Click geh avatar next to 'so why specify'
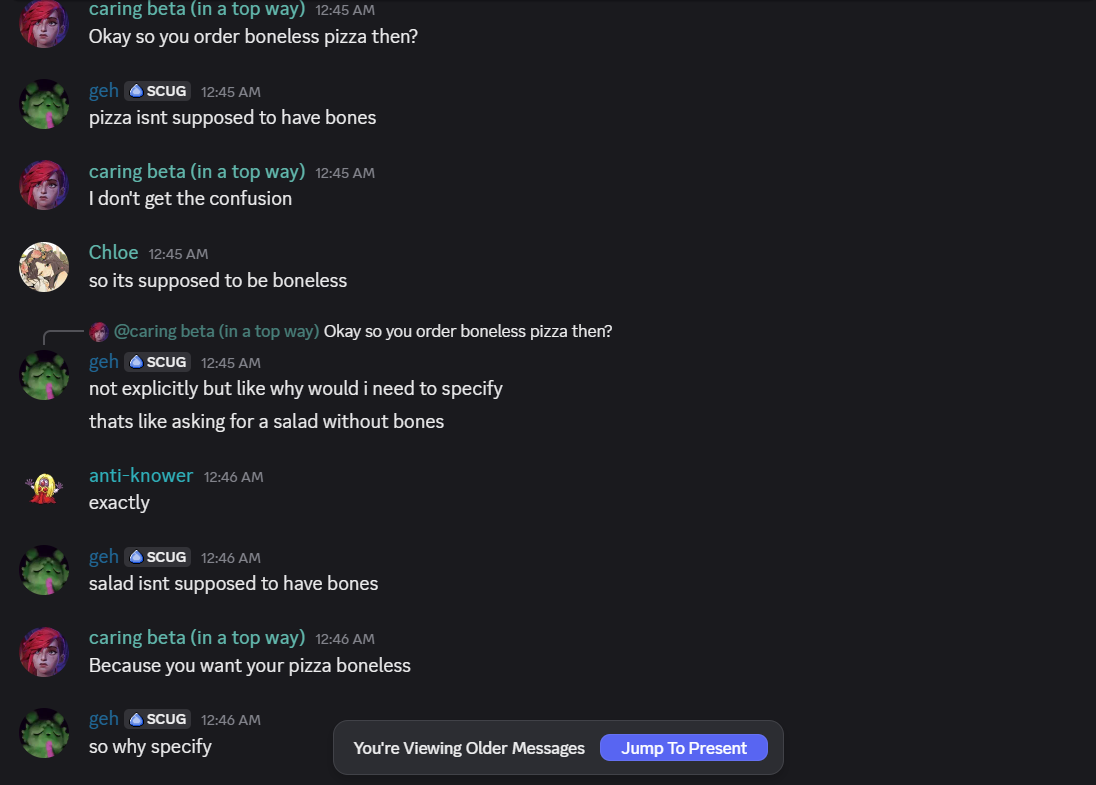Image resolution: width=1096 pixels, height=785 pixels. click(44, 733)
